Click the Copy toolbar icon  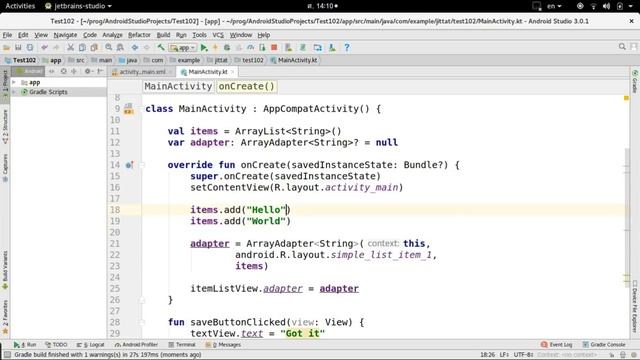[82, 48]
